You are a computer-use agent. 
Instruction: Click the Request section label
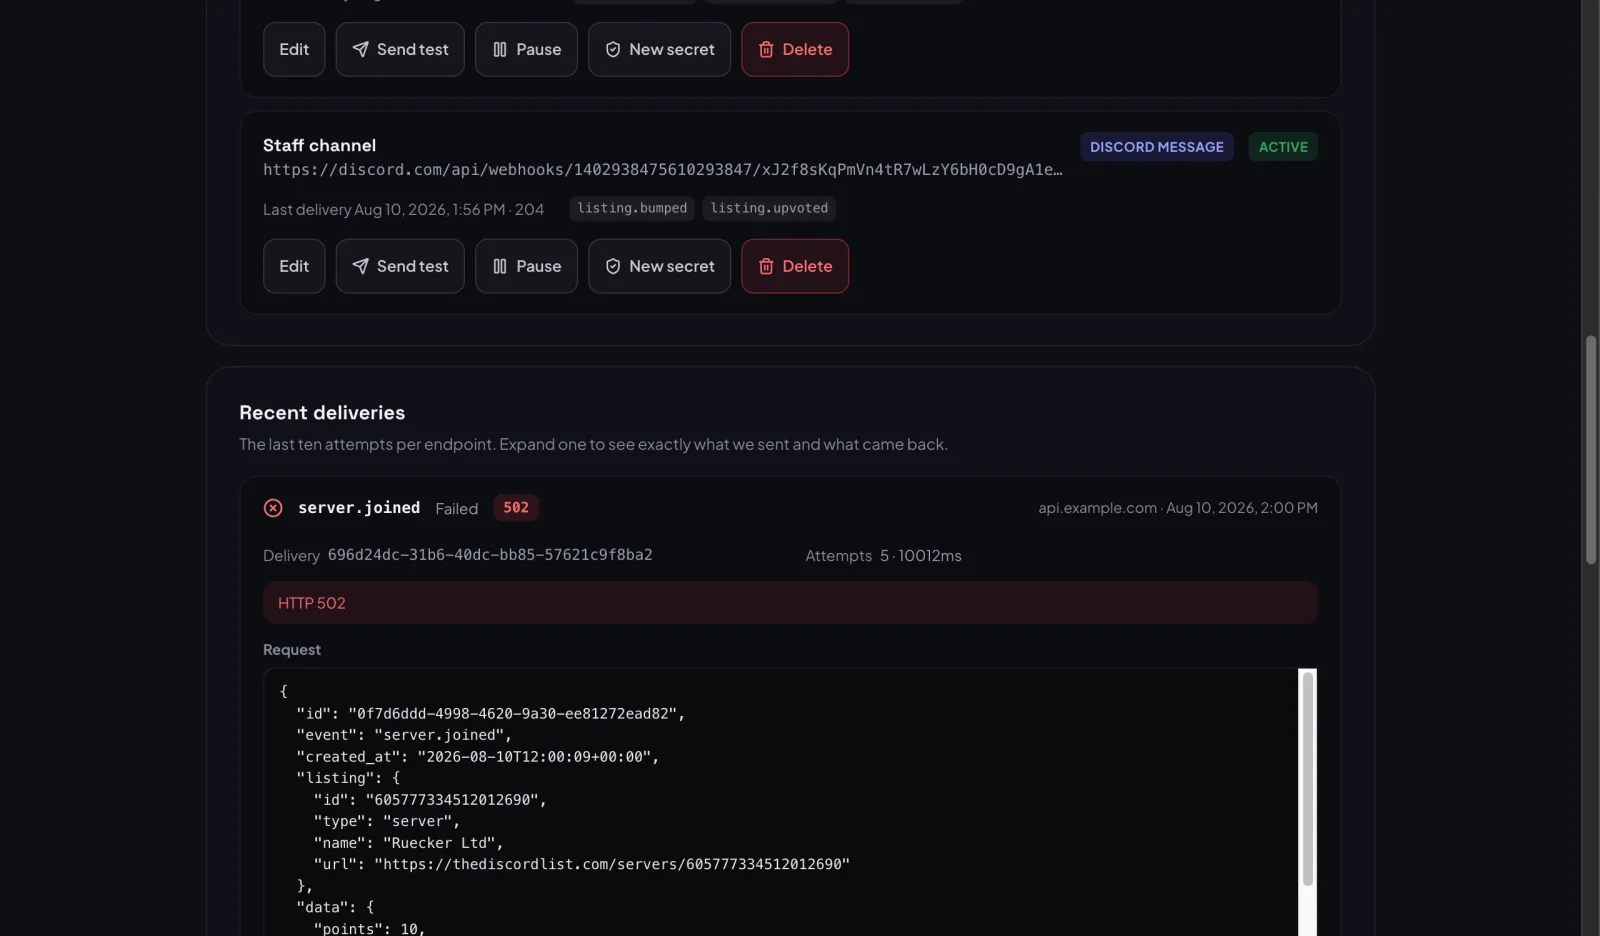(292, 650)
